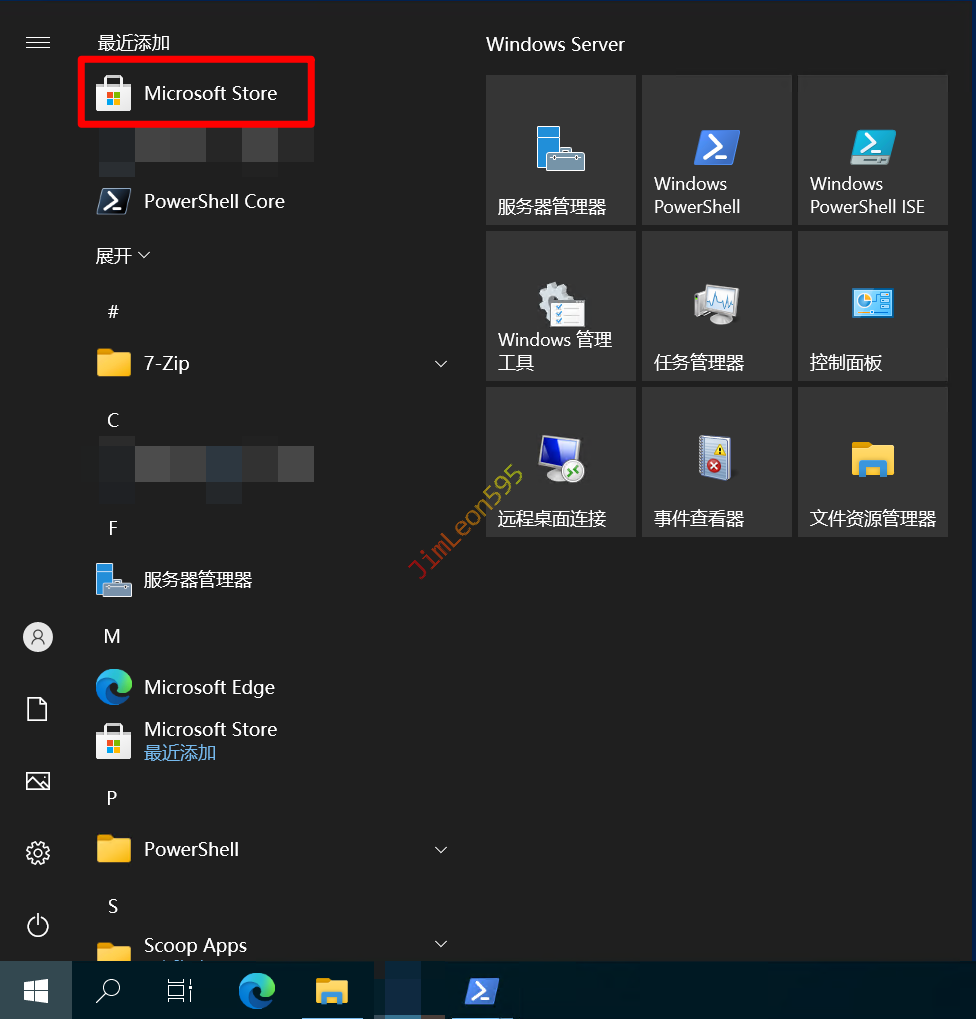Launch the Remote Desktop Connection tile
This screenshot has height=1019, width=976.
click(561, 462)
